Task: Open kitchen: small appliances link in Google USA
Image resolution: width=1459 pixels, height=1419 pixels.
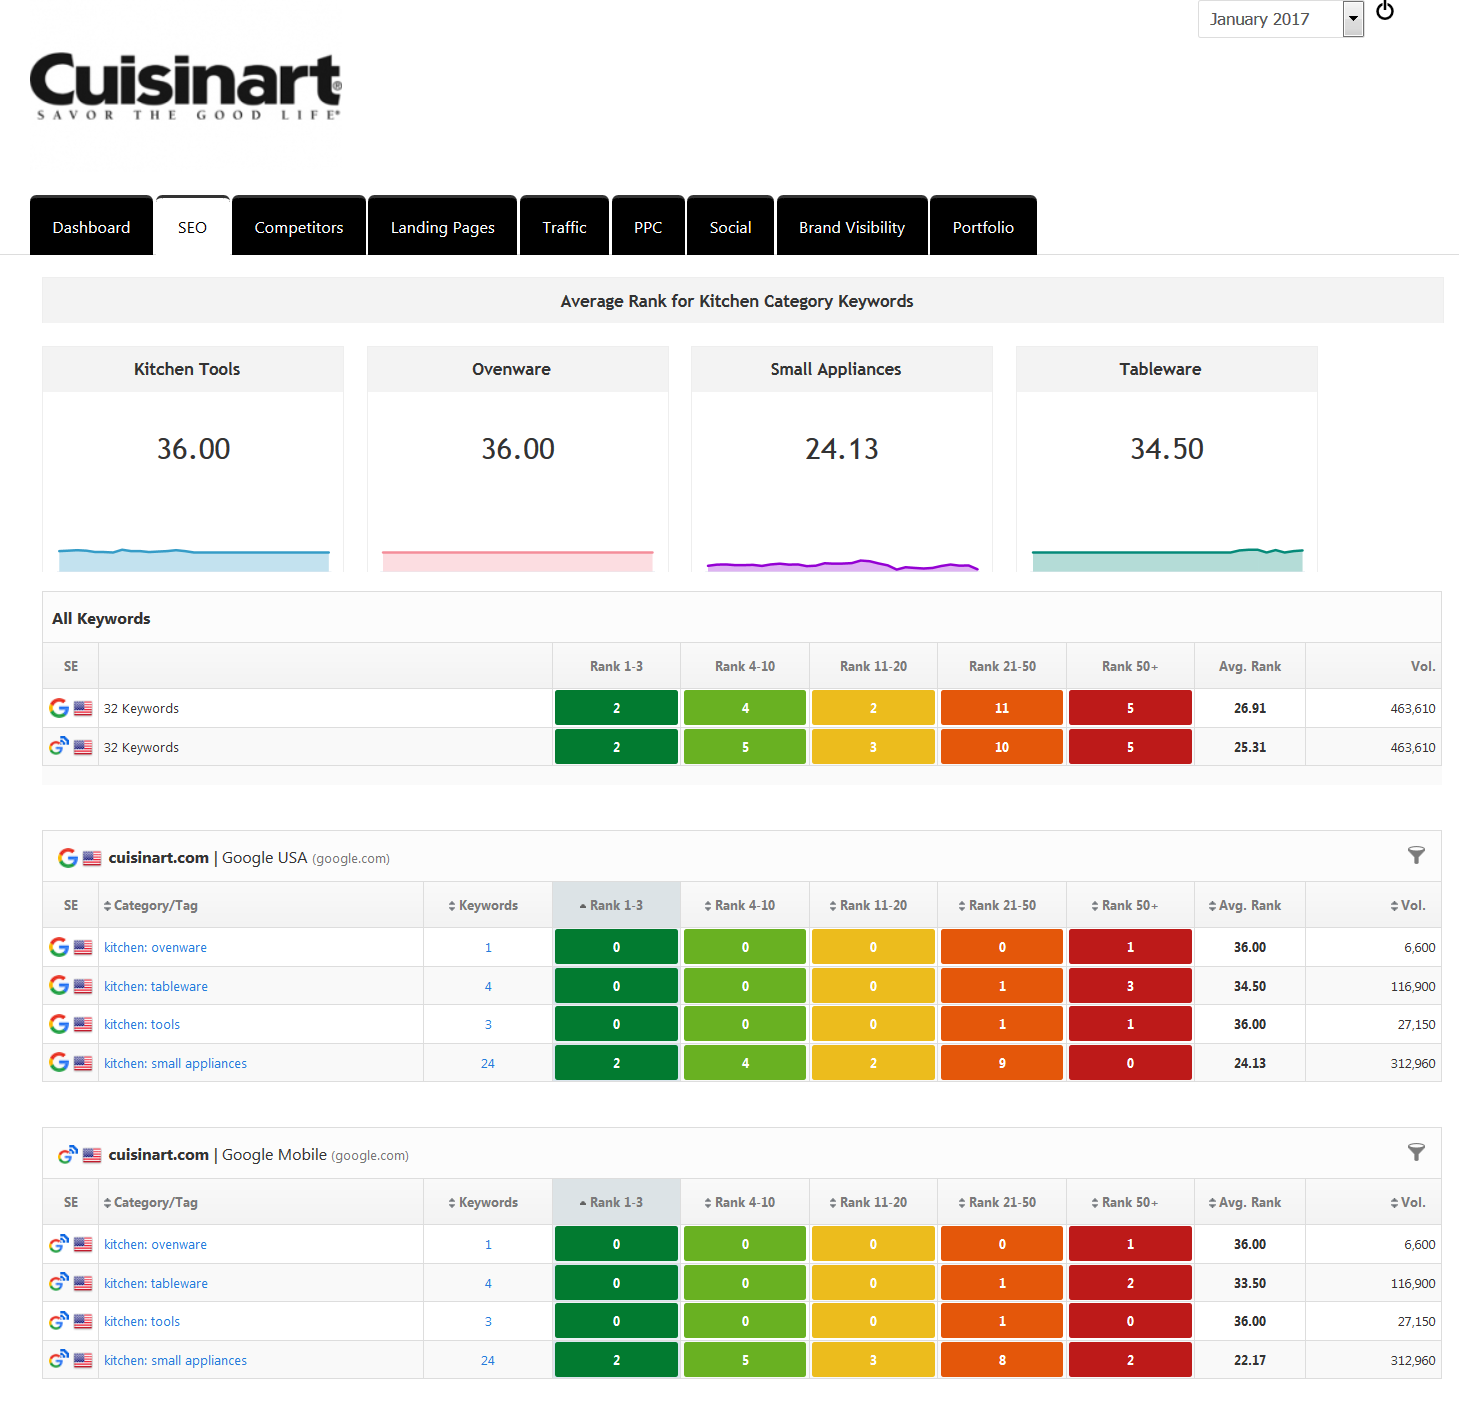Action: 175,1063
